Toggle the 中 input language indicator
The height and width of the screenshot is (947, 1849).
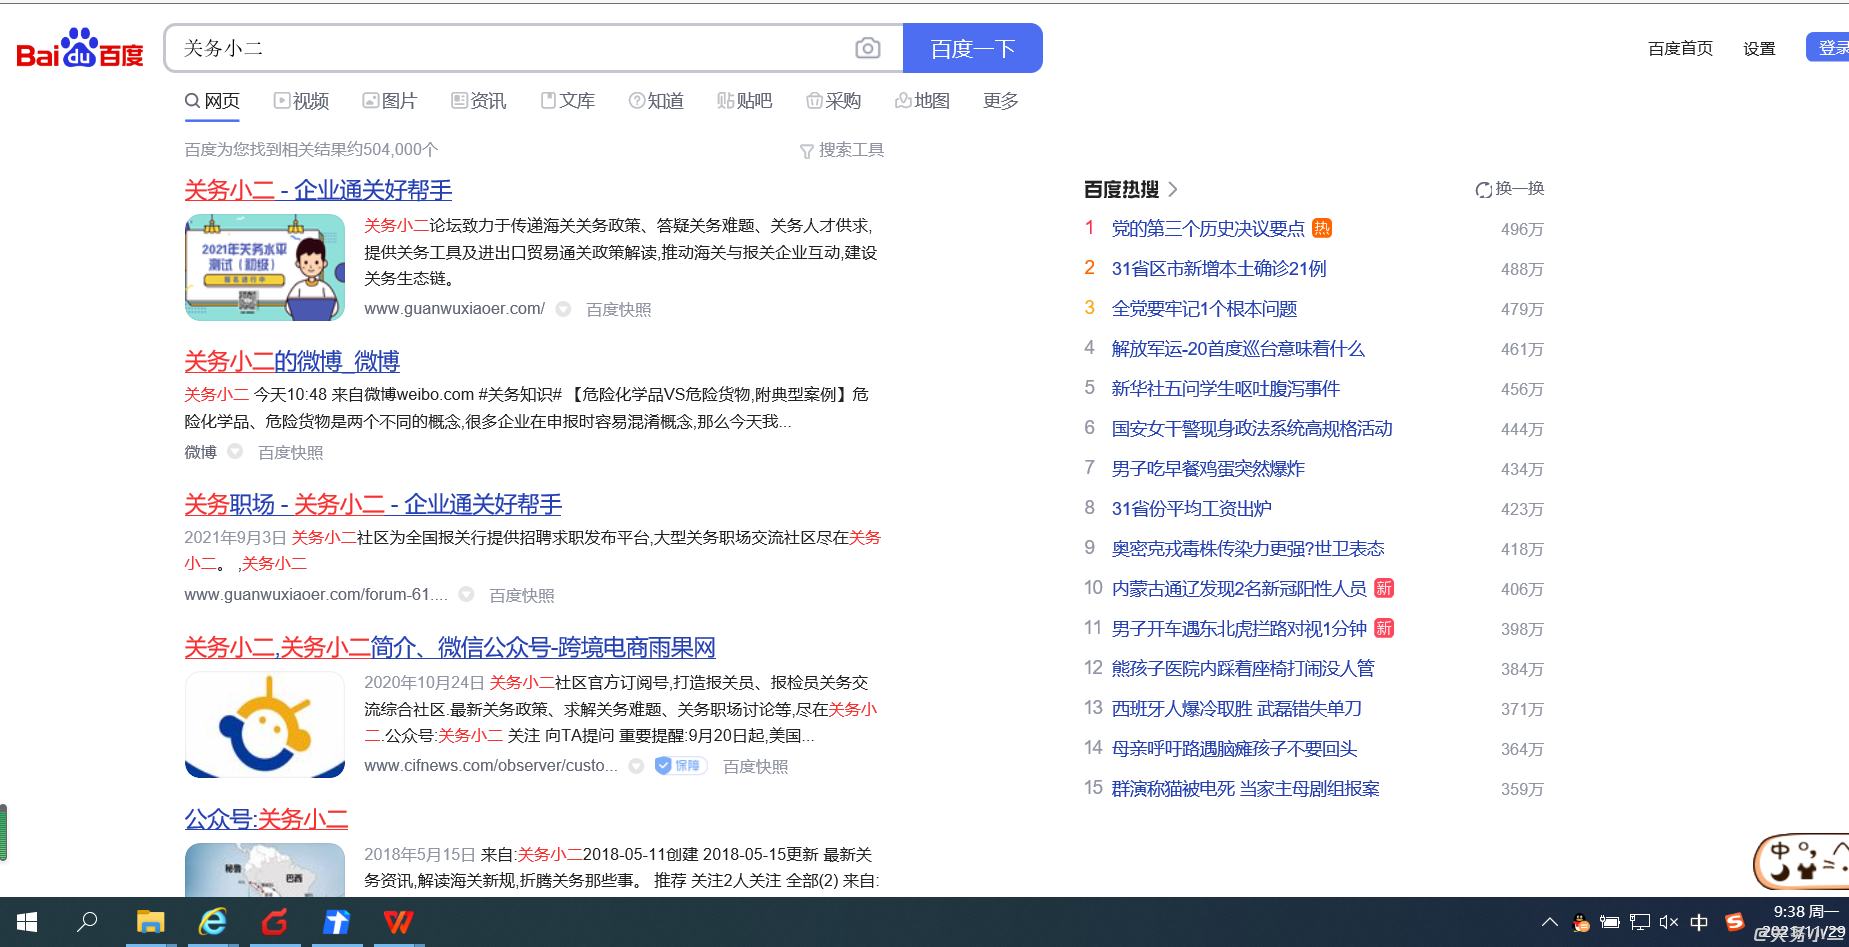[1699, 922]
